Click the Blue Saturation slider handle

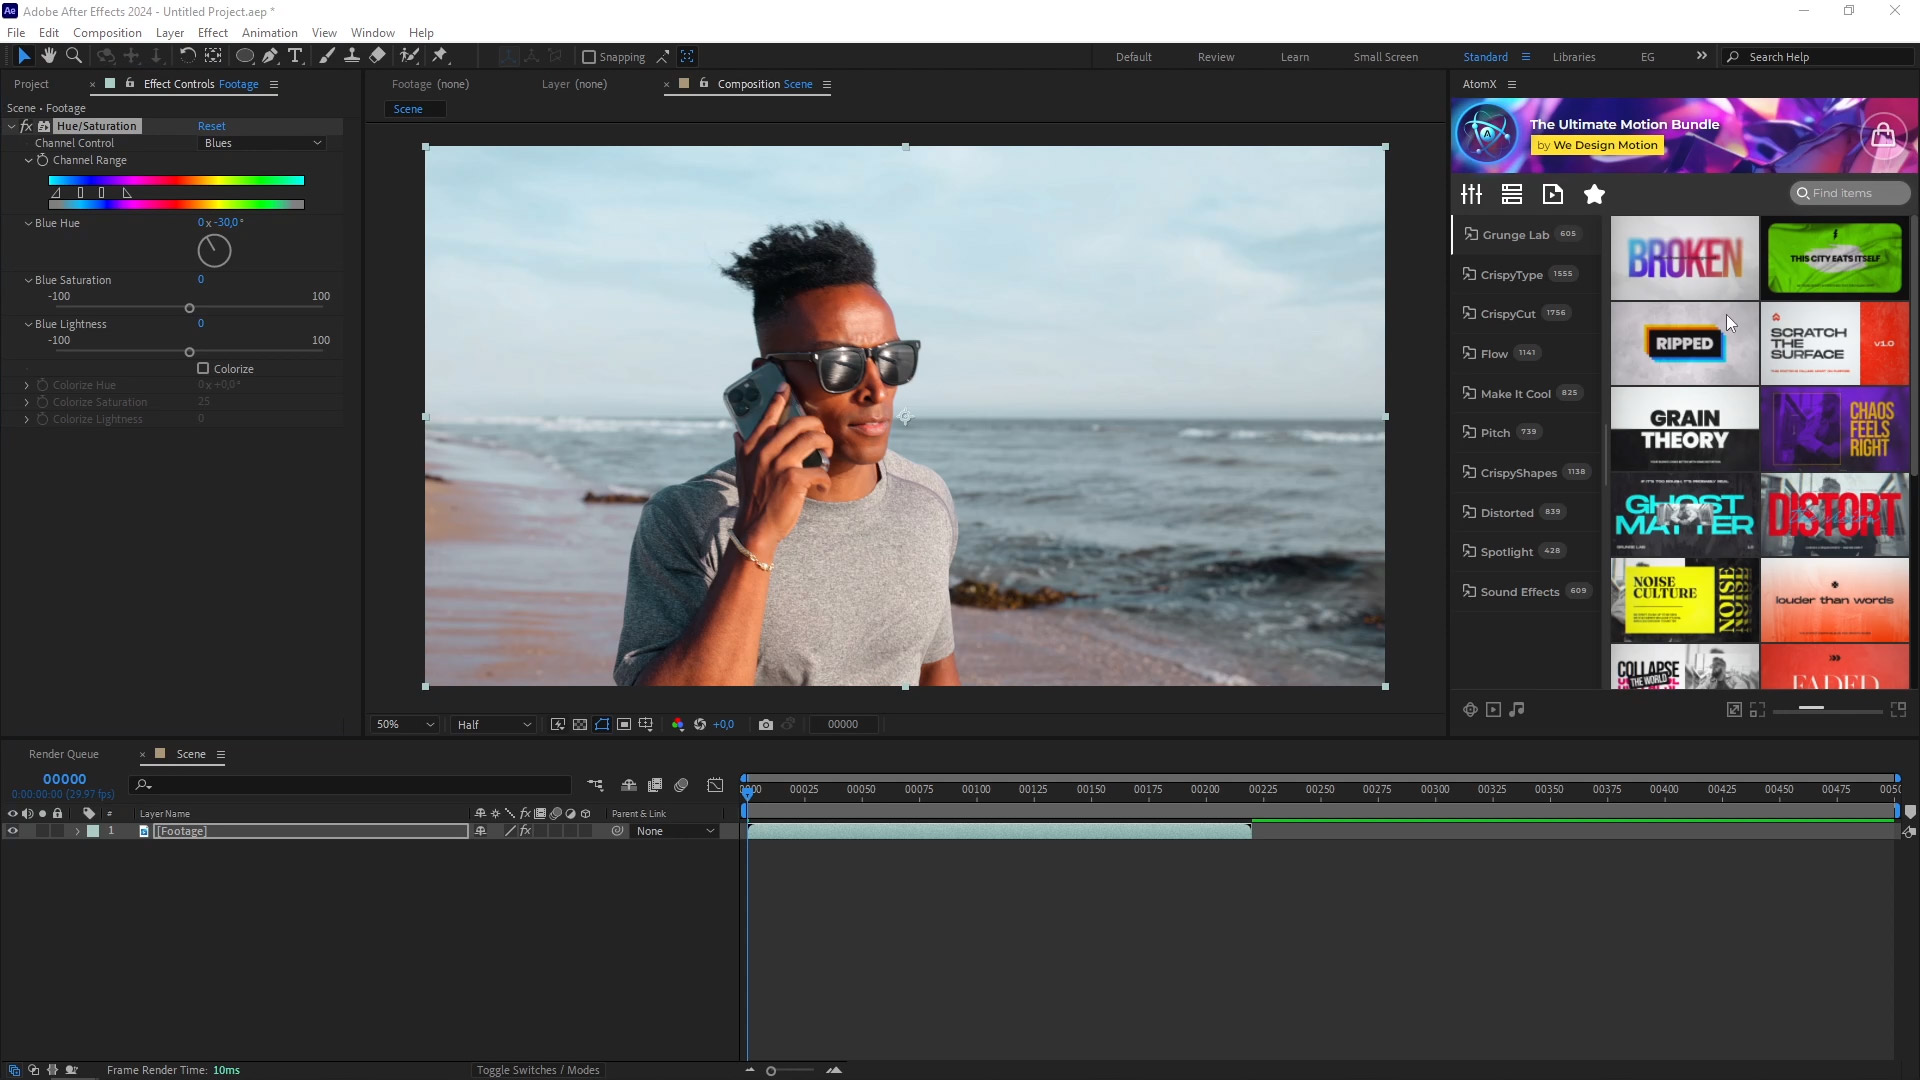pos(189,308)
